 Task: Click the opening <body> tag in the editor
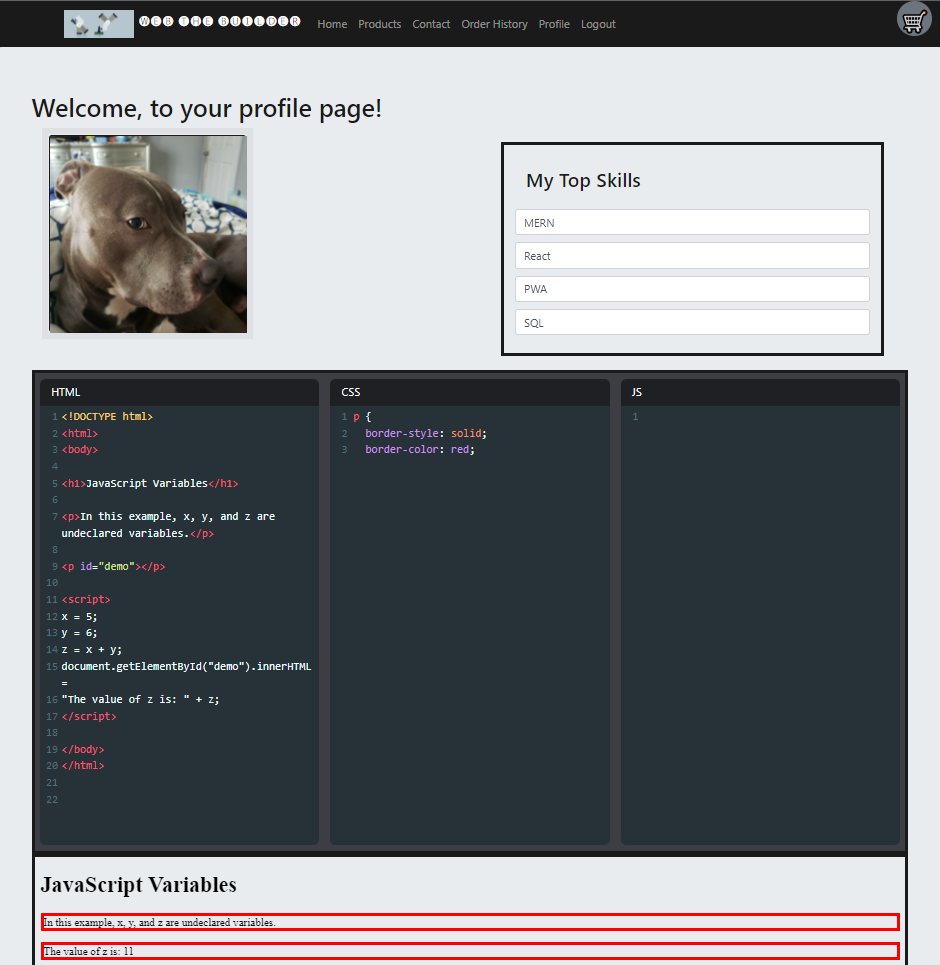(79, 449)
